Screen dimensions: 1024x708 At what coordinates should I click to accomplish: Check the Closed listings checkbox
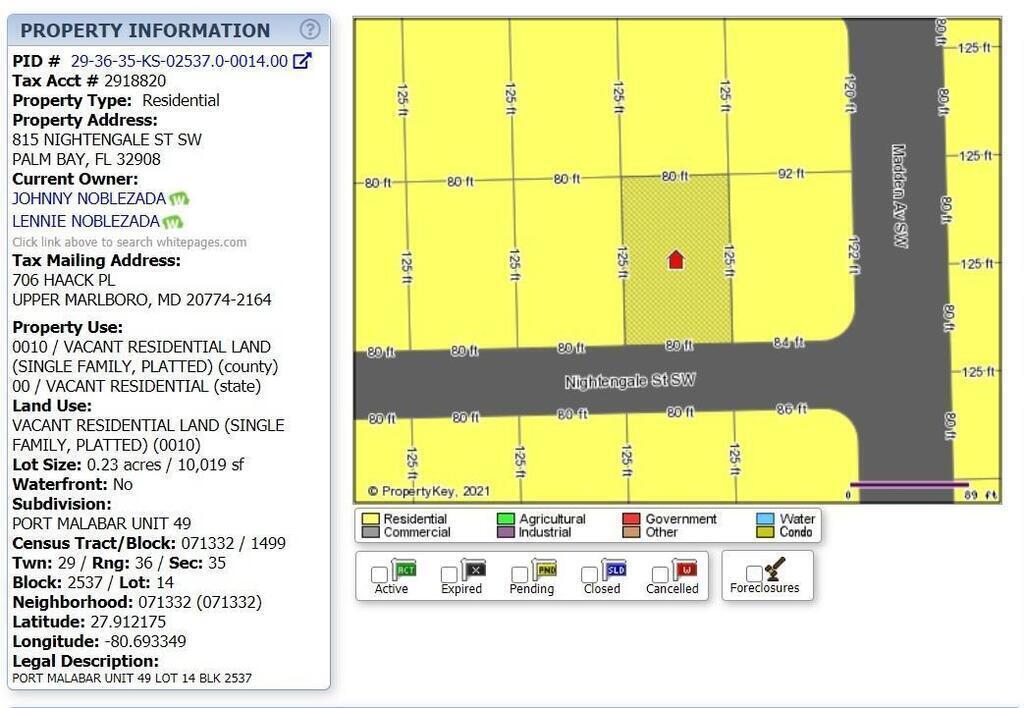tap(589, 575)
